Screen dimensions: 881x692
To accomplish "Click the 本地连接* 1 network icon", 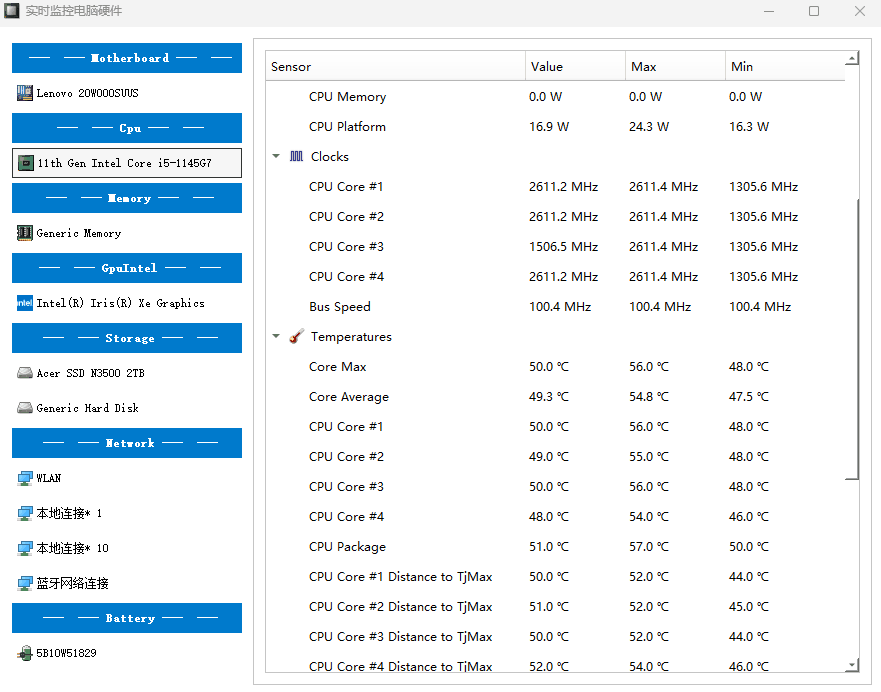I will pos(25,513).
